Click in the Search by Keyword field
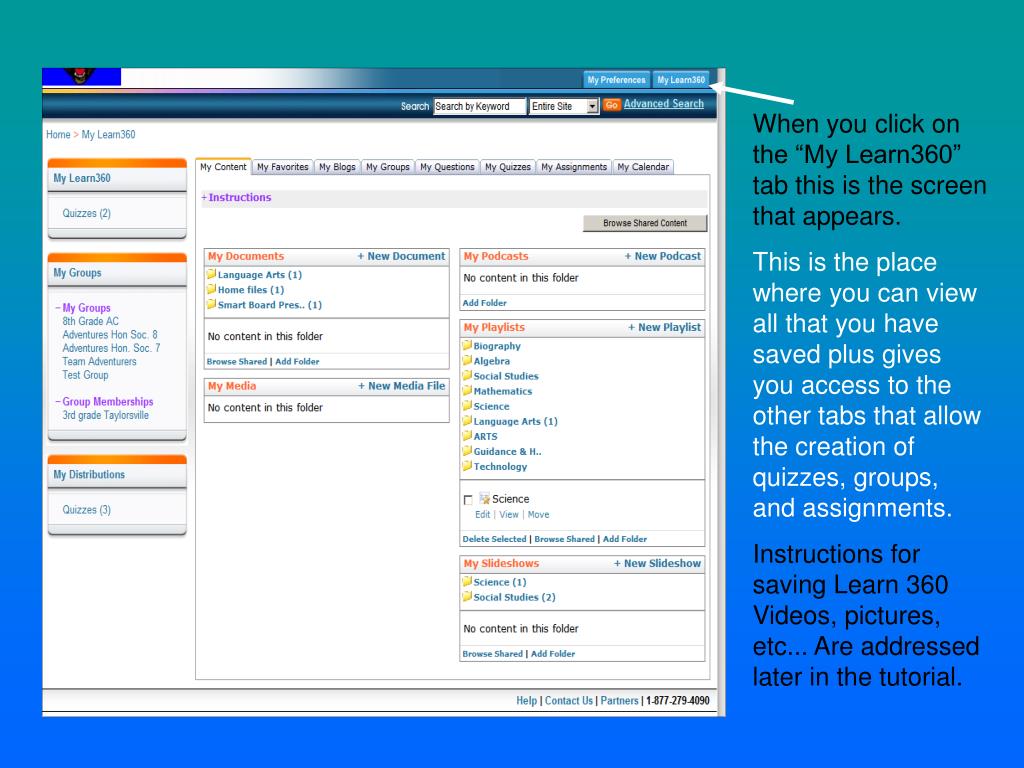 pyautogui.click(x=479, y=106)
